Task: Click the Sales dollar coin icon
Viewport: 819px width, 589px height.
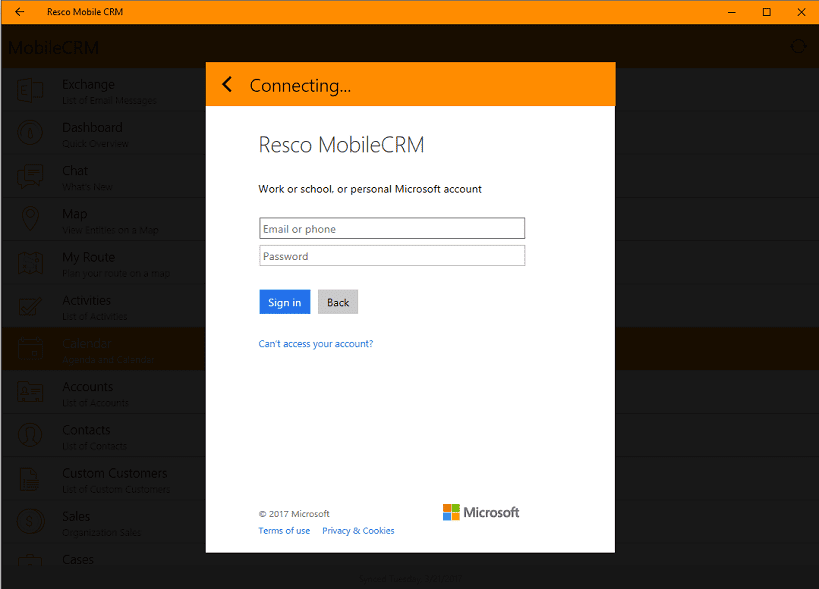Action: pyautogui.click(x=30, y=522)
